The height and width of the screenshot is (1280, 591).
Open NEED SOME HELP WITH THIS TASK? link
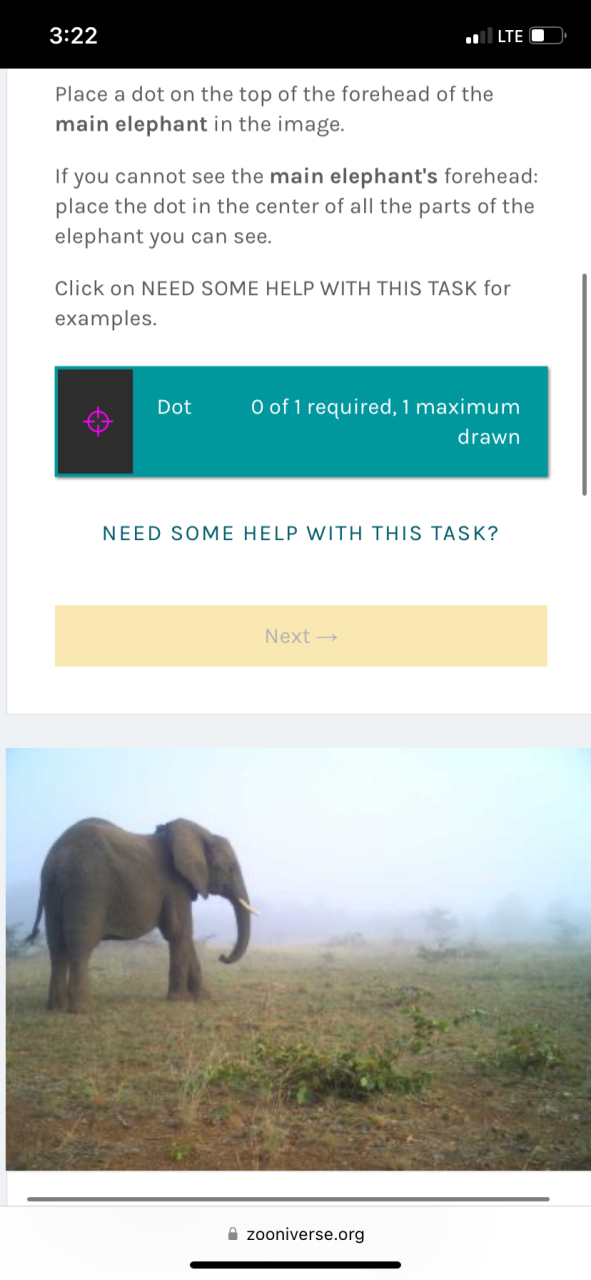(x=301, y=533)
